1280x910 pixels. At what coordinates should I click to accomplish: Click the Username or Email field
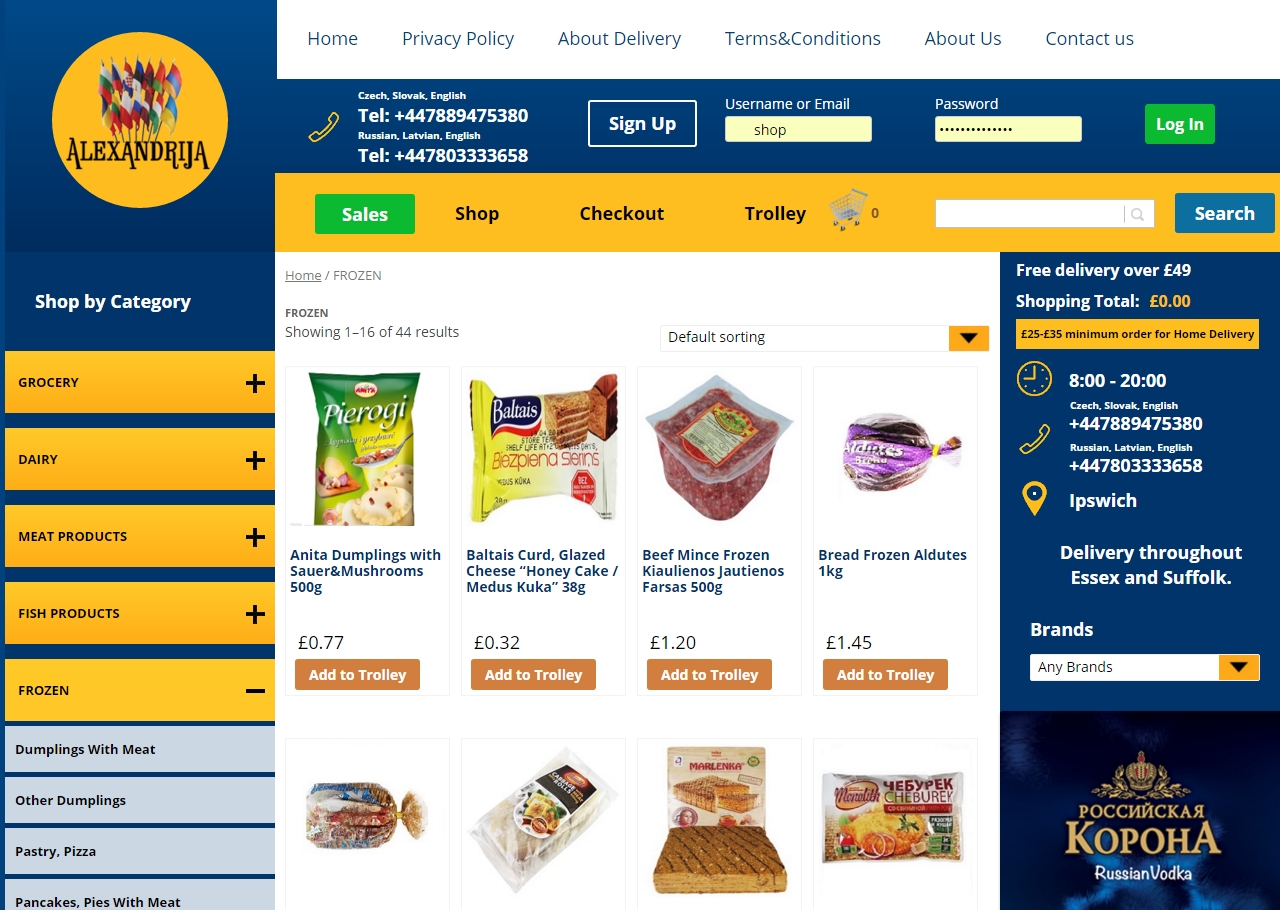798,129
